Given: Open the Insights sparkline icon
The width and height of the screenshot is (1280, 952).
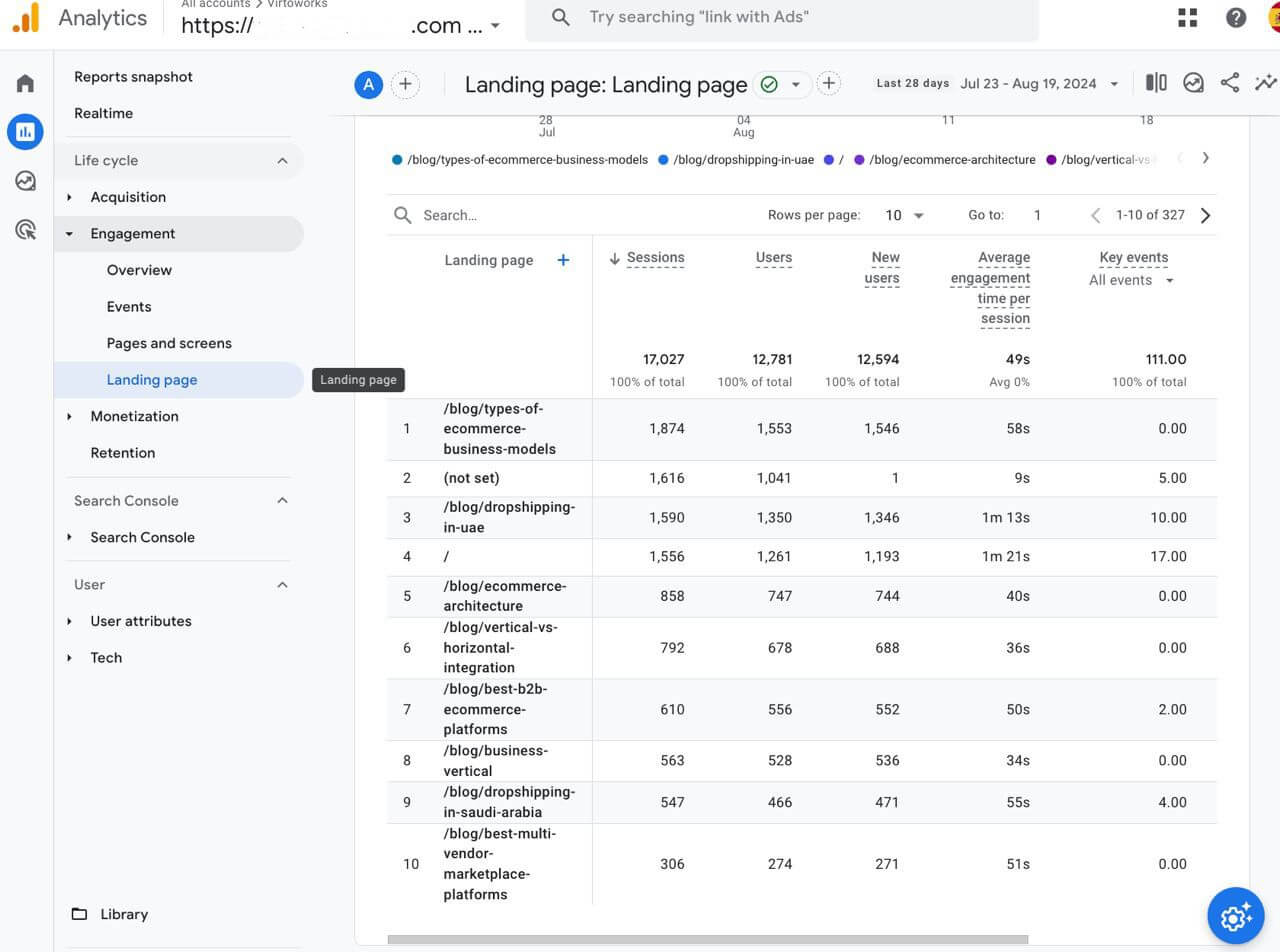Looking at the screenshot, I should (1266, 83).
